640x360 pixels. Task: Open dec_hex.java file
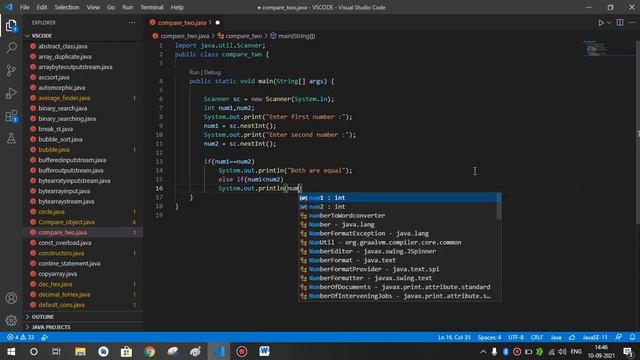click(x=55, y=284)
